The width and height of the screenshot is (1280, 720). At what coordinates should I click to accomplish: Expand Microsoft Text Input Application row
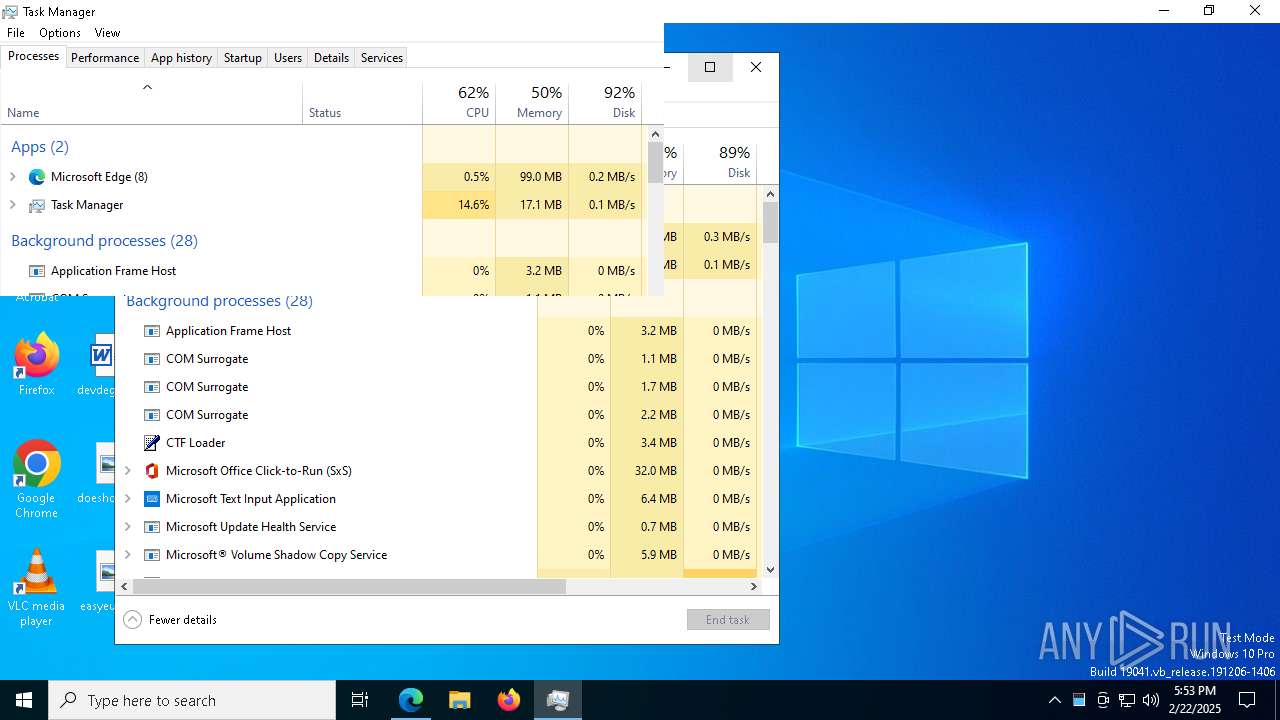[x=127, y=499]
